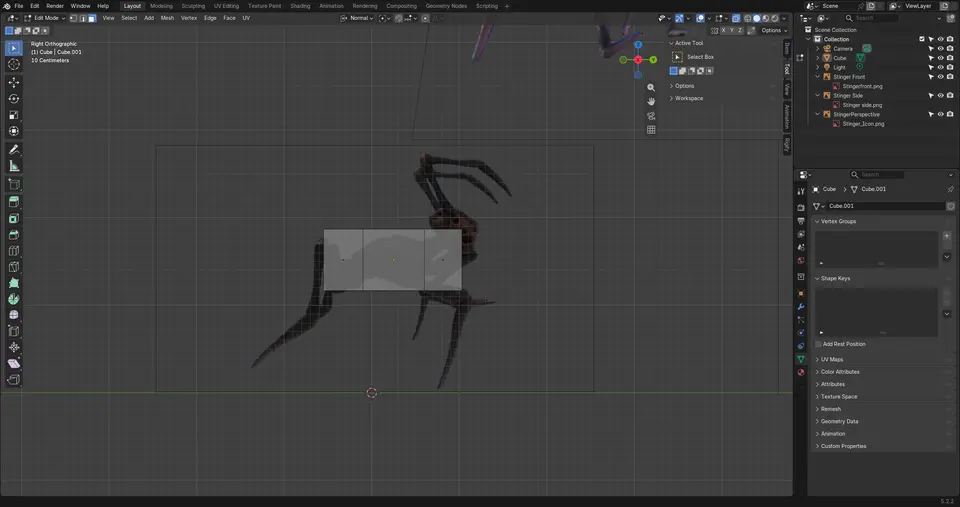This screenshot has height=507, width=960.
Task: Activate the Rotate tool
Action: (x=13, y=99)
